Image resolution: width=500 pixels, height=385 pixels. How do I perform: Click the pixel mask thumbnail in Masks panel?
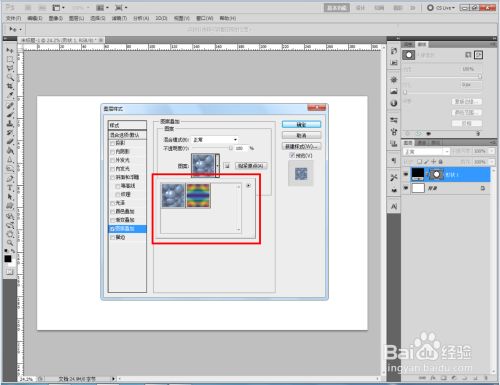pyautogui.click(x=409, y=55)
